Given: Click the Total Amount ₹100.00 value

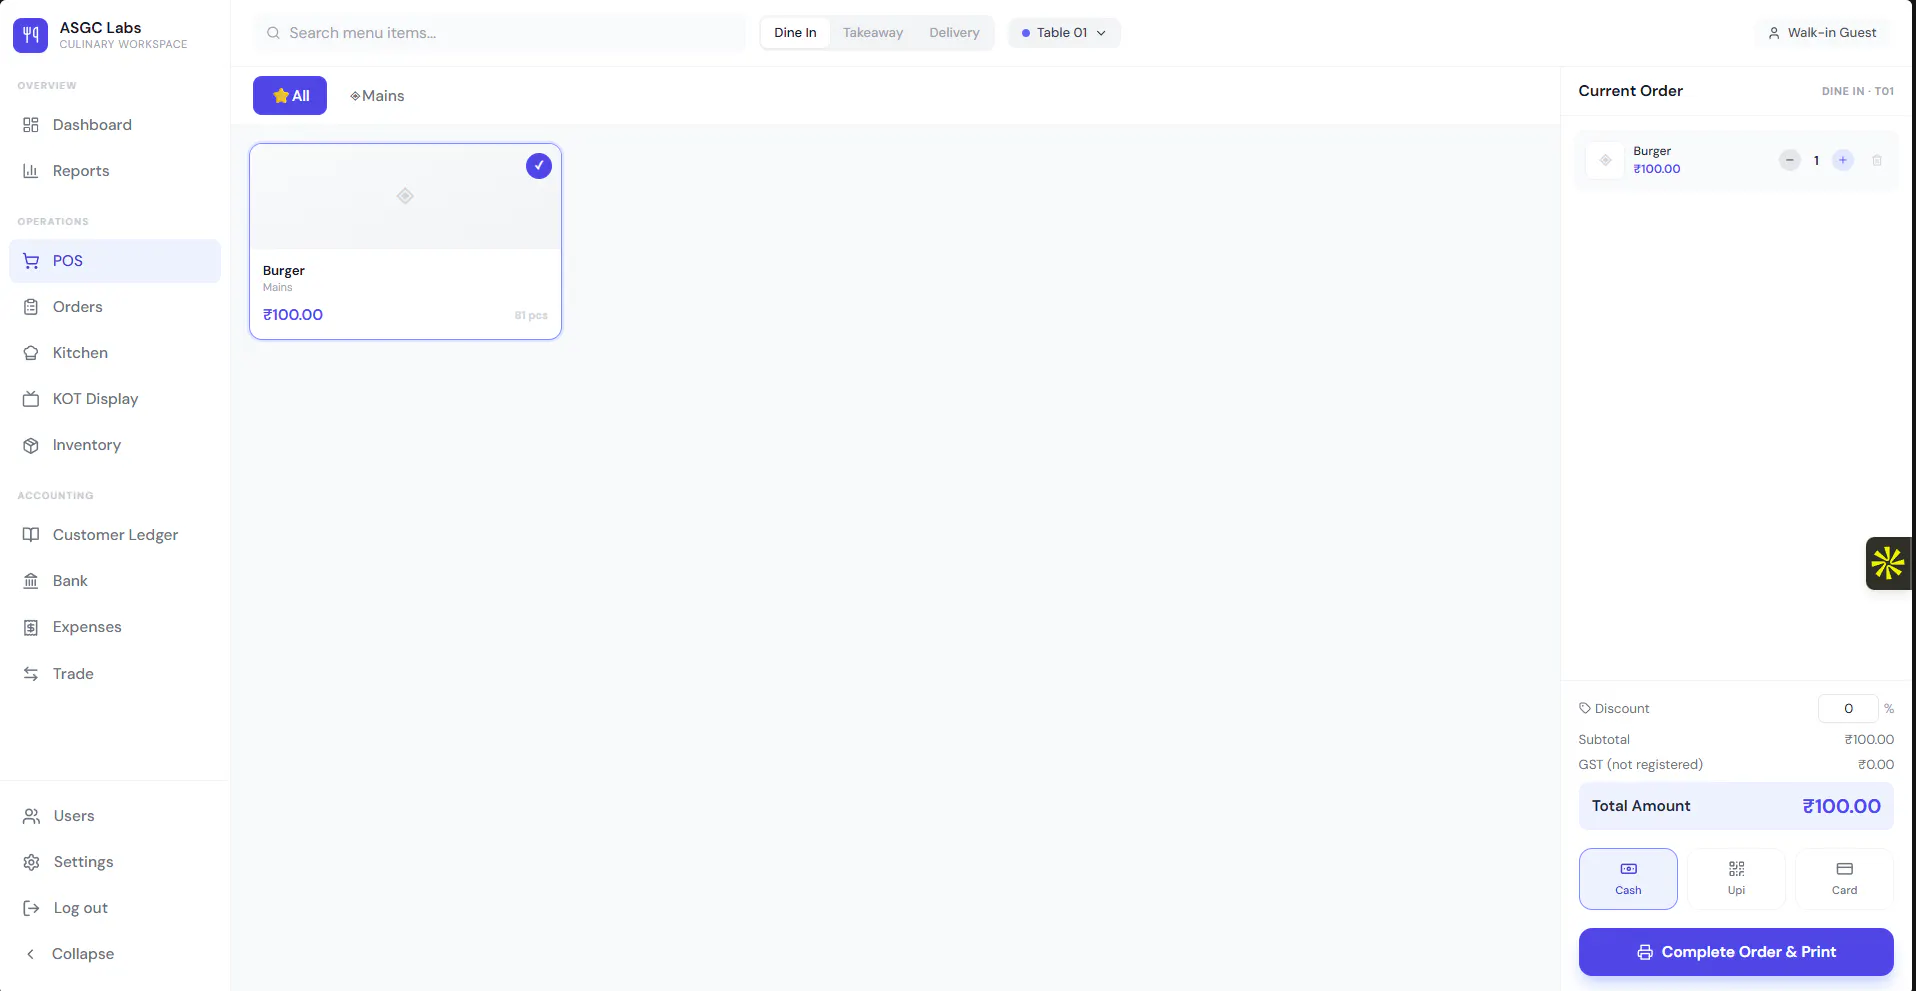Looking at the screenshot, I should [x=1841, y=806].
